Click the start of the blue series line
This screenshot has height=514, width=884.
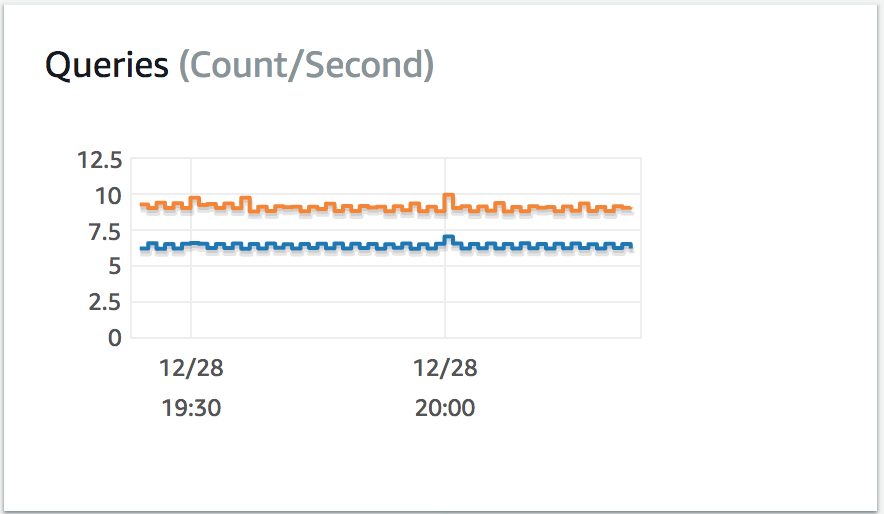click(x=142, y=248)
